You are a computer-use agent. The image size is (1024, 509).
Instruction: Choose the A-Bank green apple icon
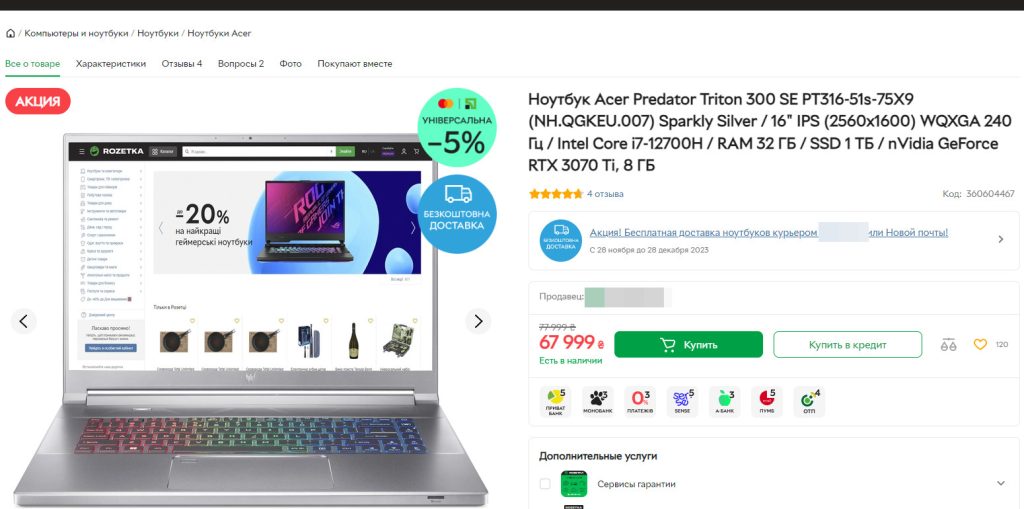click(724, 401)
